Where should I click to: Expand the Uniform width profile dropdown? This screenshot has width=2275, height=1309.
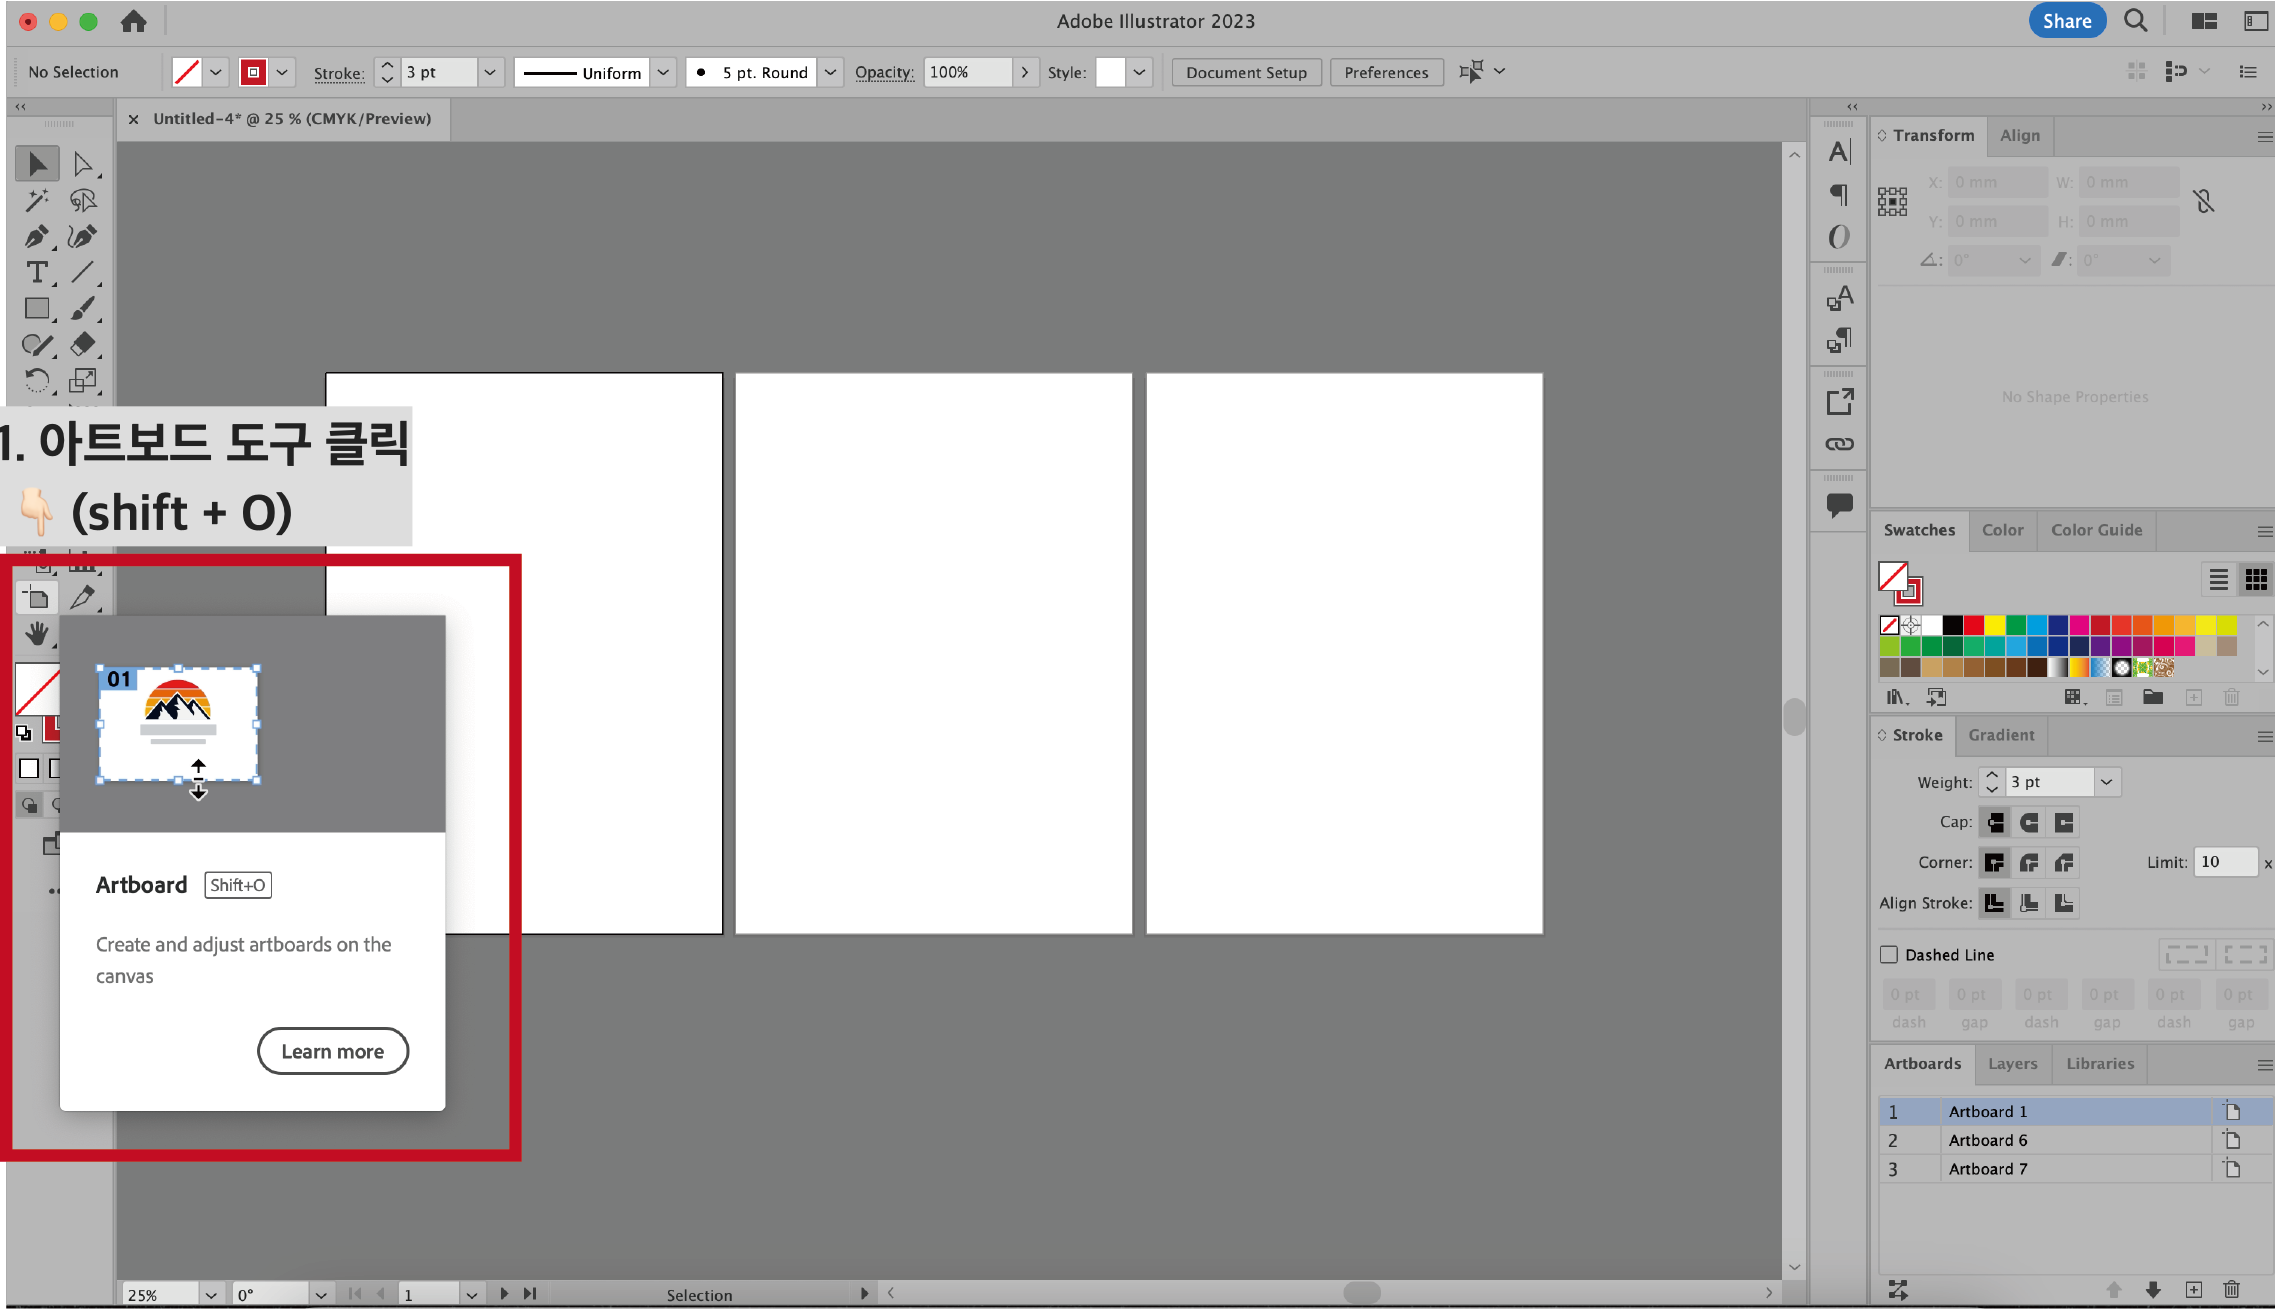(x=663, y=72)
